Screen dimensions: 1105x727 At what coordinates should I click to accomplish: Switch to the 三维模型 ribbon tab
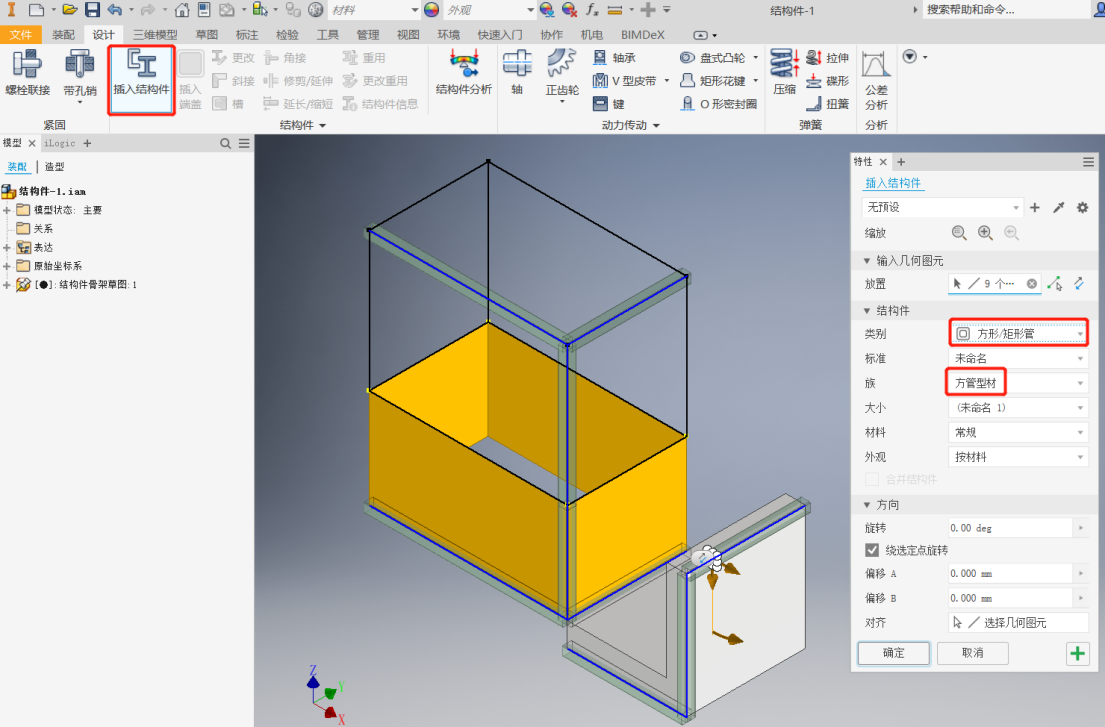tap(155, 35)
